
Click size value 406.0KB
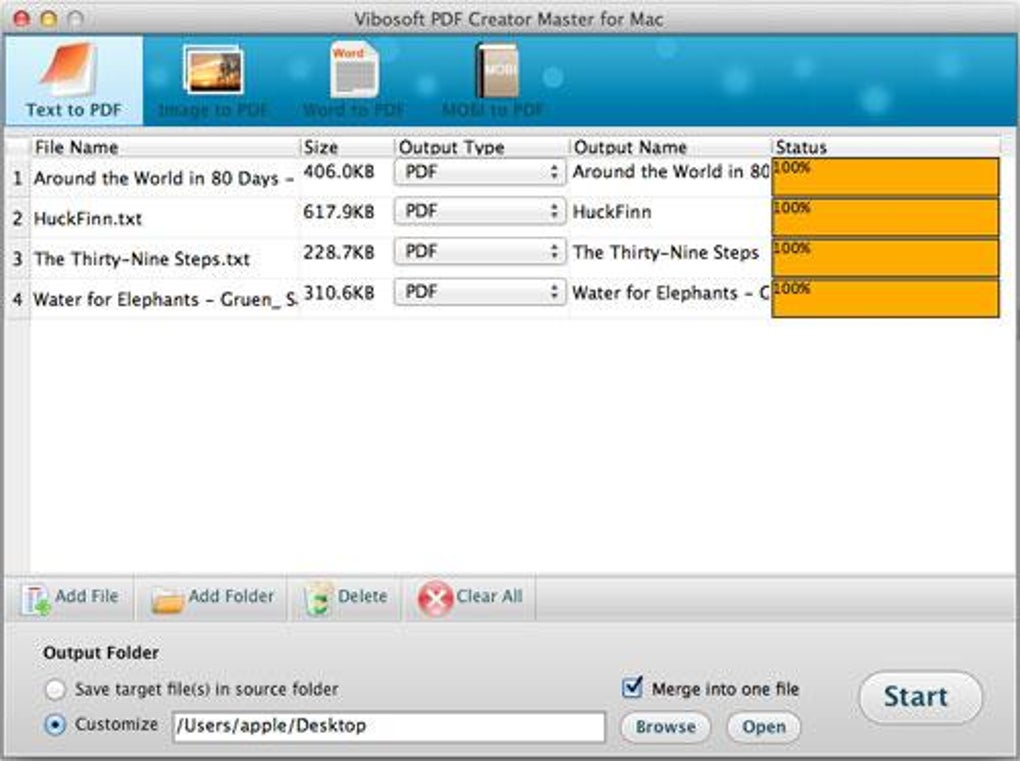coord(339,172)
